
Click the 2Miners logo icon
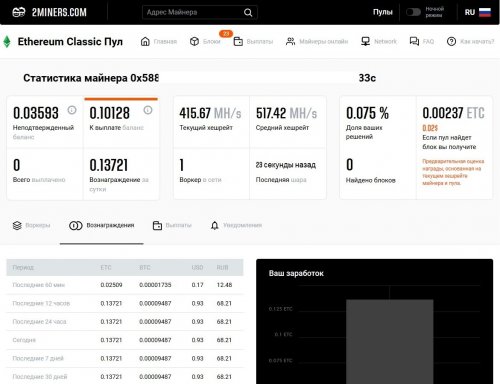(19, 12)
